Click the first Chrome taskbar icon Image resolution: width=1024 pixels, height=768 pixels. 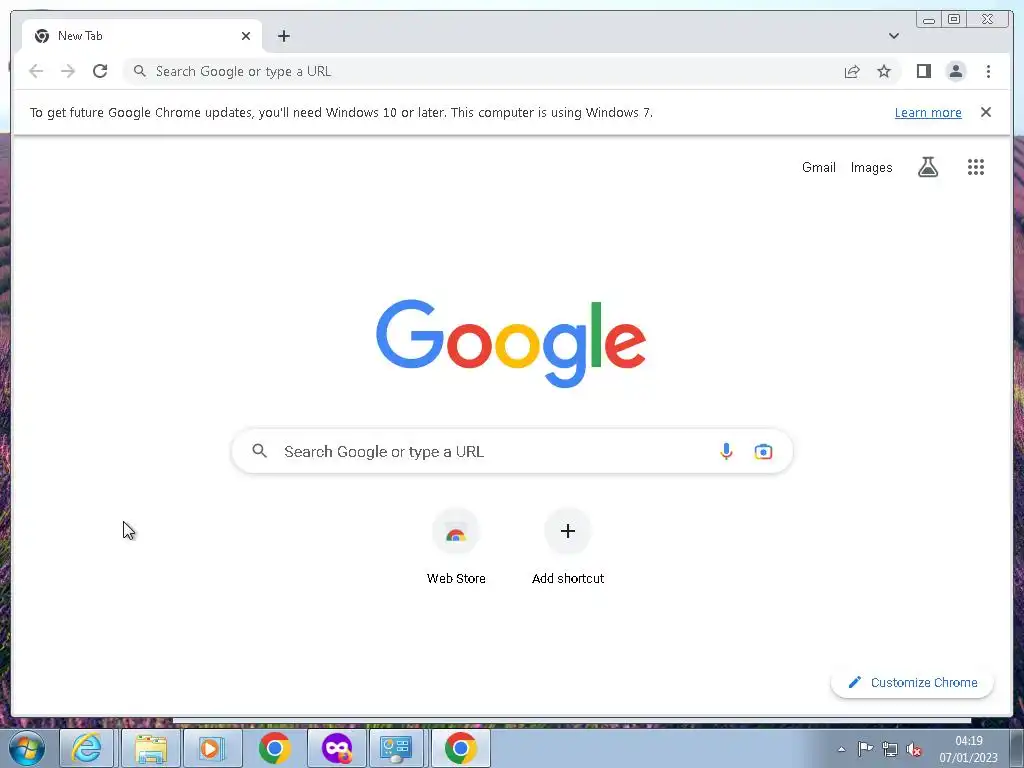click(274, 748)
